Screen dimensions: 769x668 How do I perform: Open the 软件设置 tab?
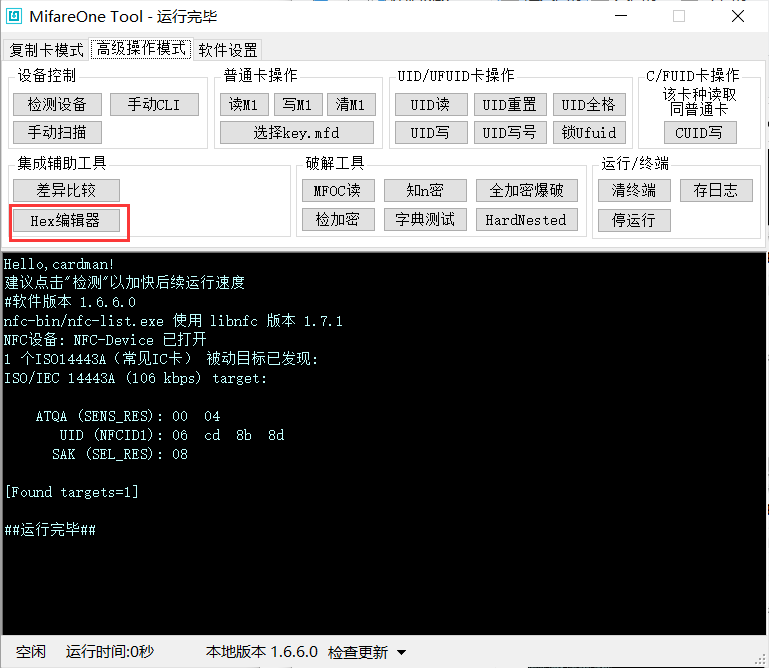[x=228, y=50]
